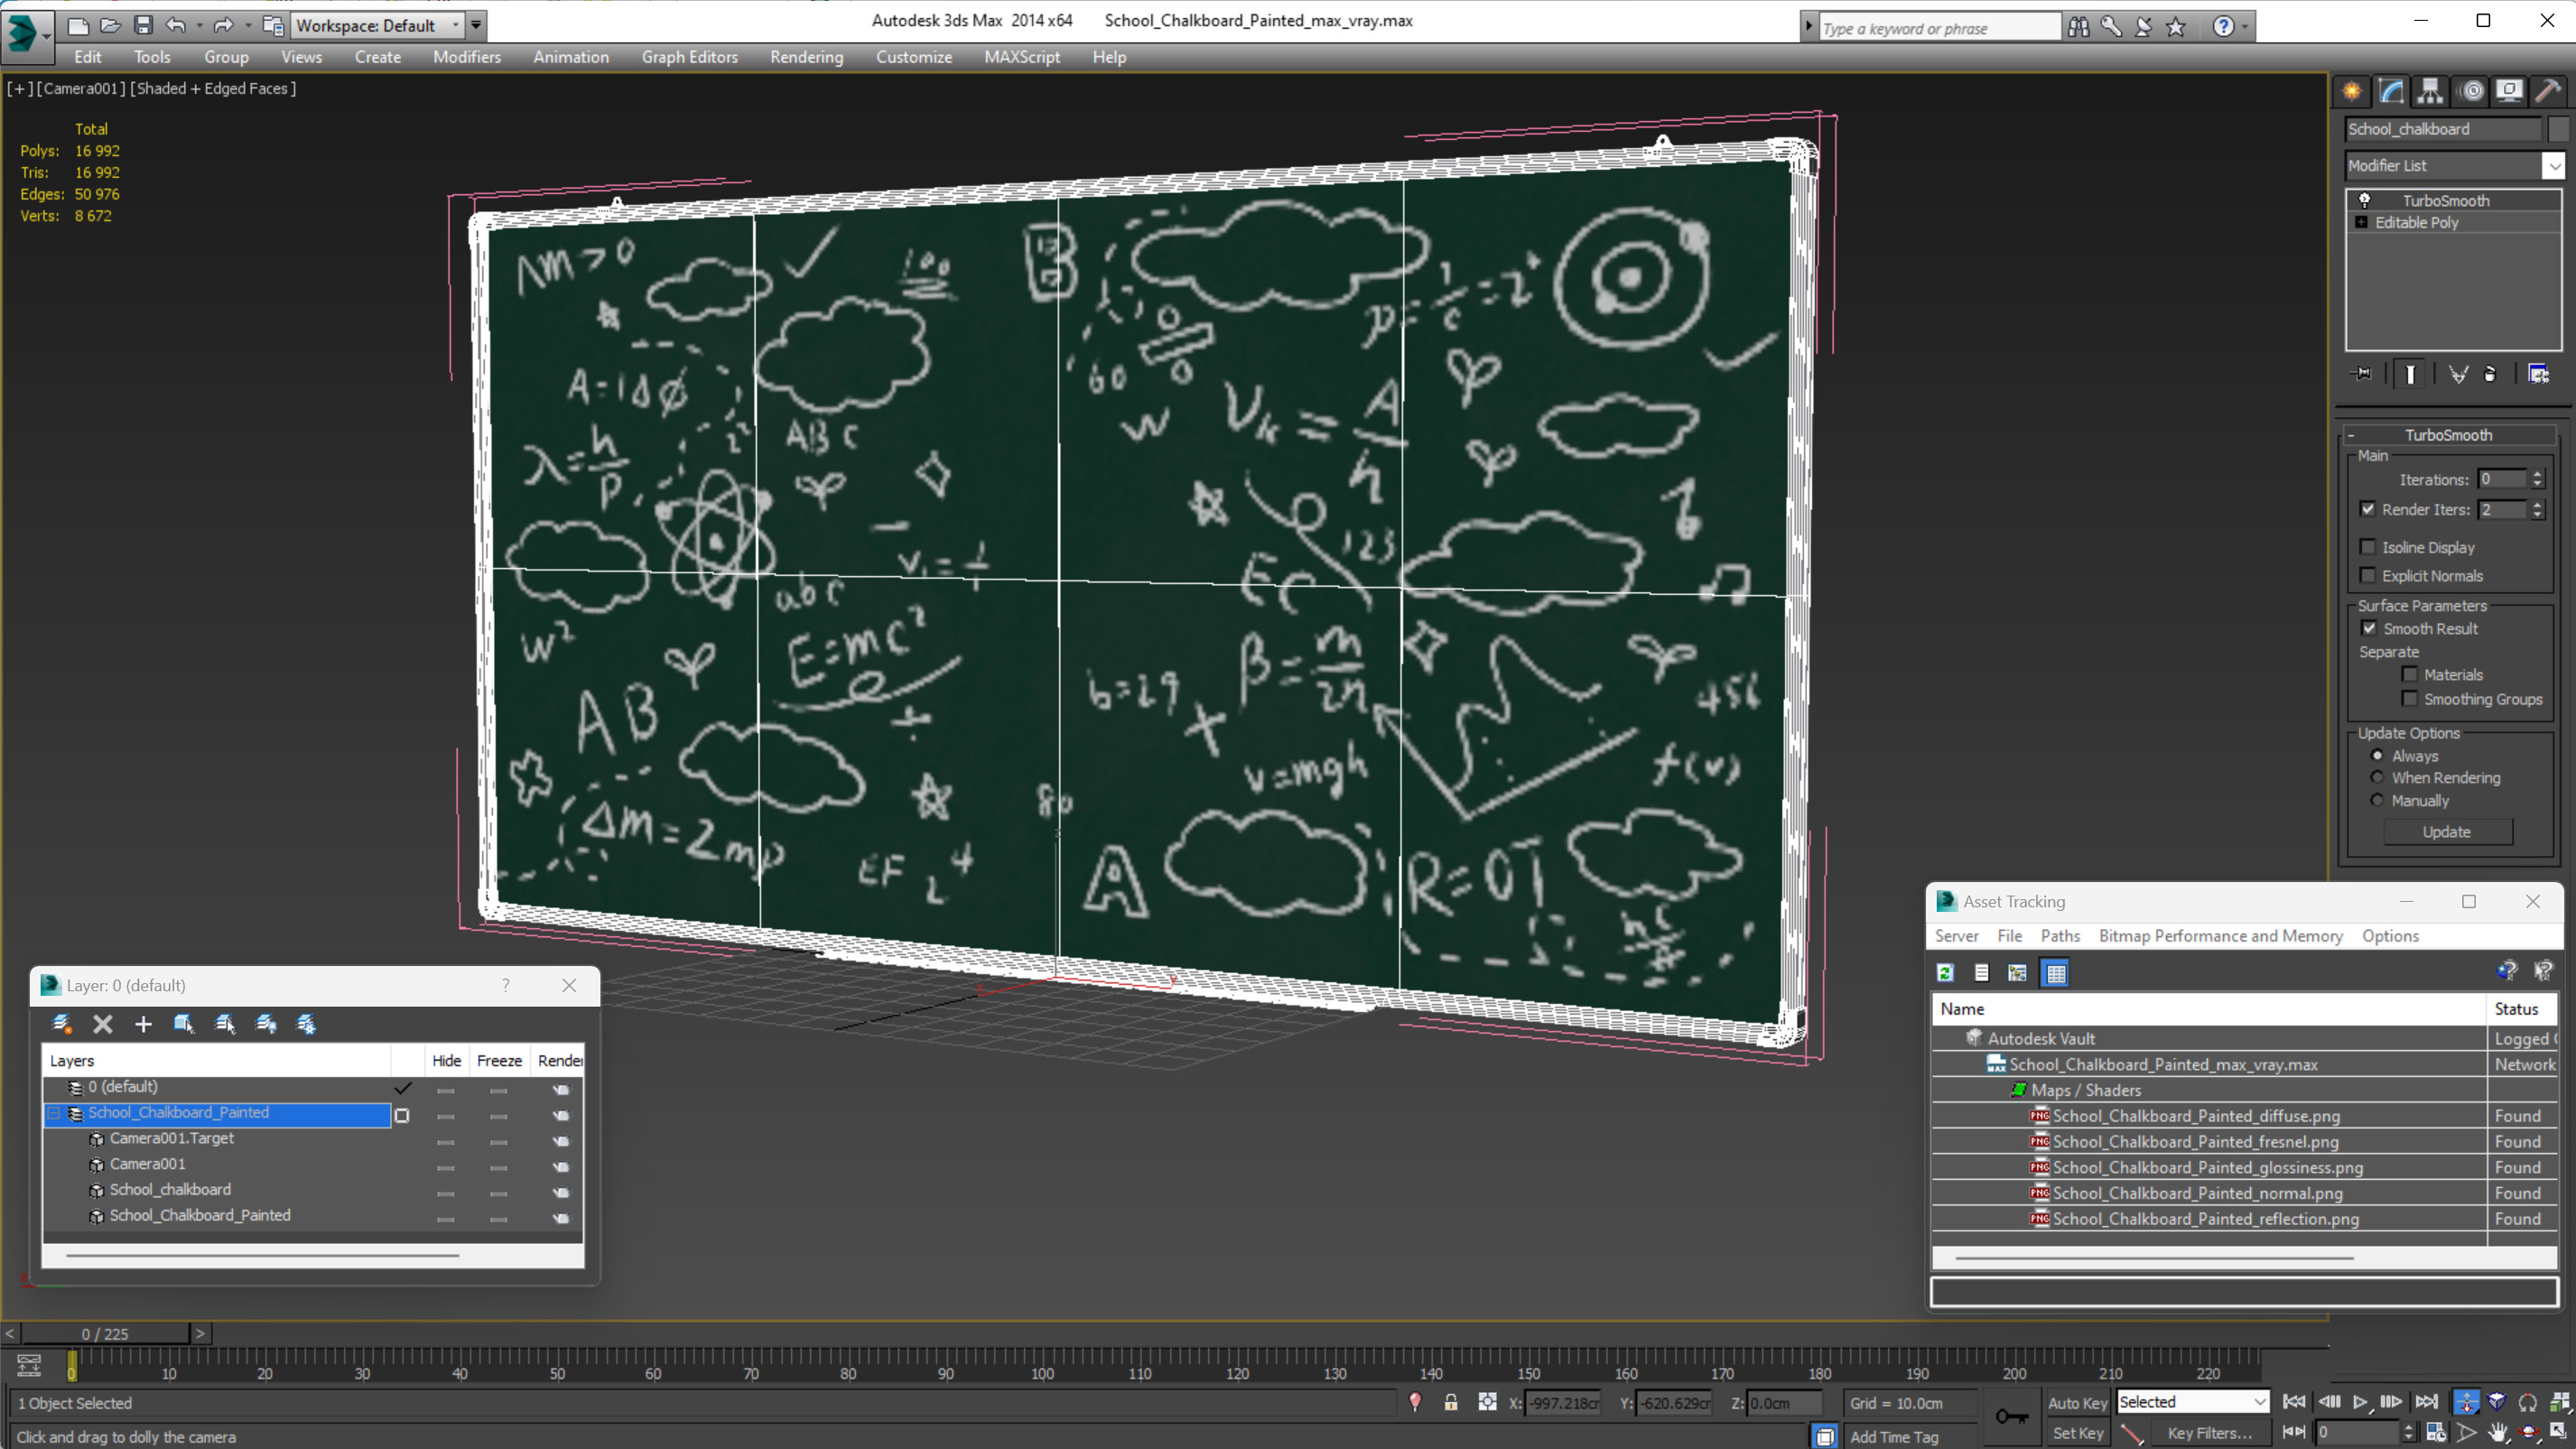The image size is (2576, 1449).
Task: Open the Motion panel tab
Action: 2471,91
